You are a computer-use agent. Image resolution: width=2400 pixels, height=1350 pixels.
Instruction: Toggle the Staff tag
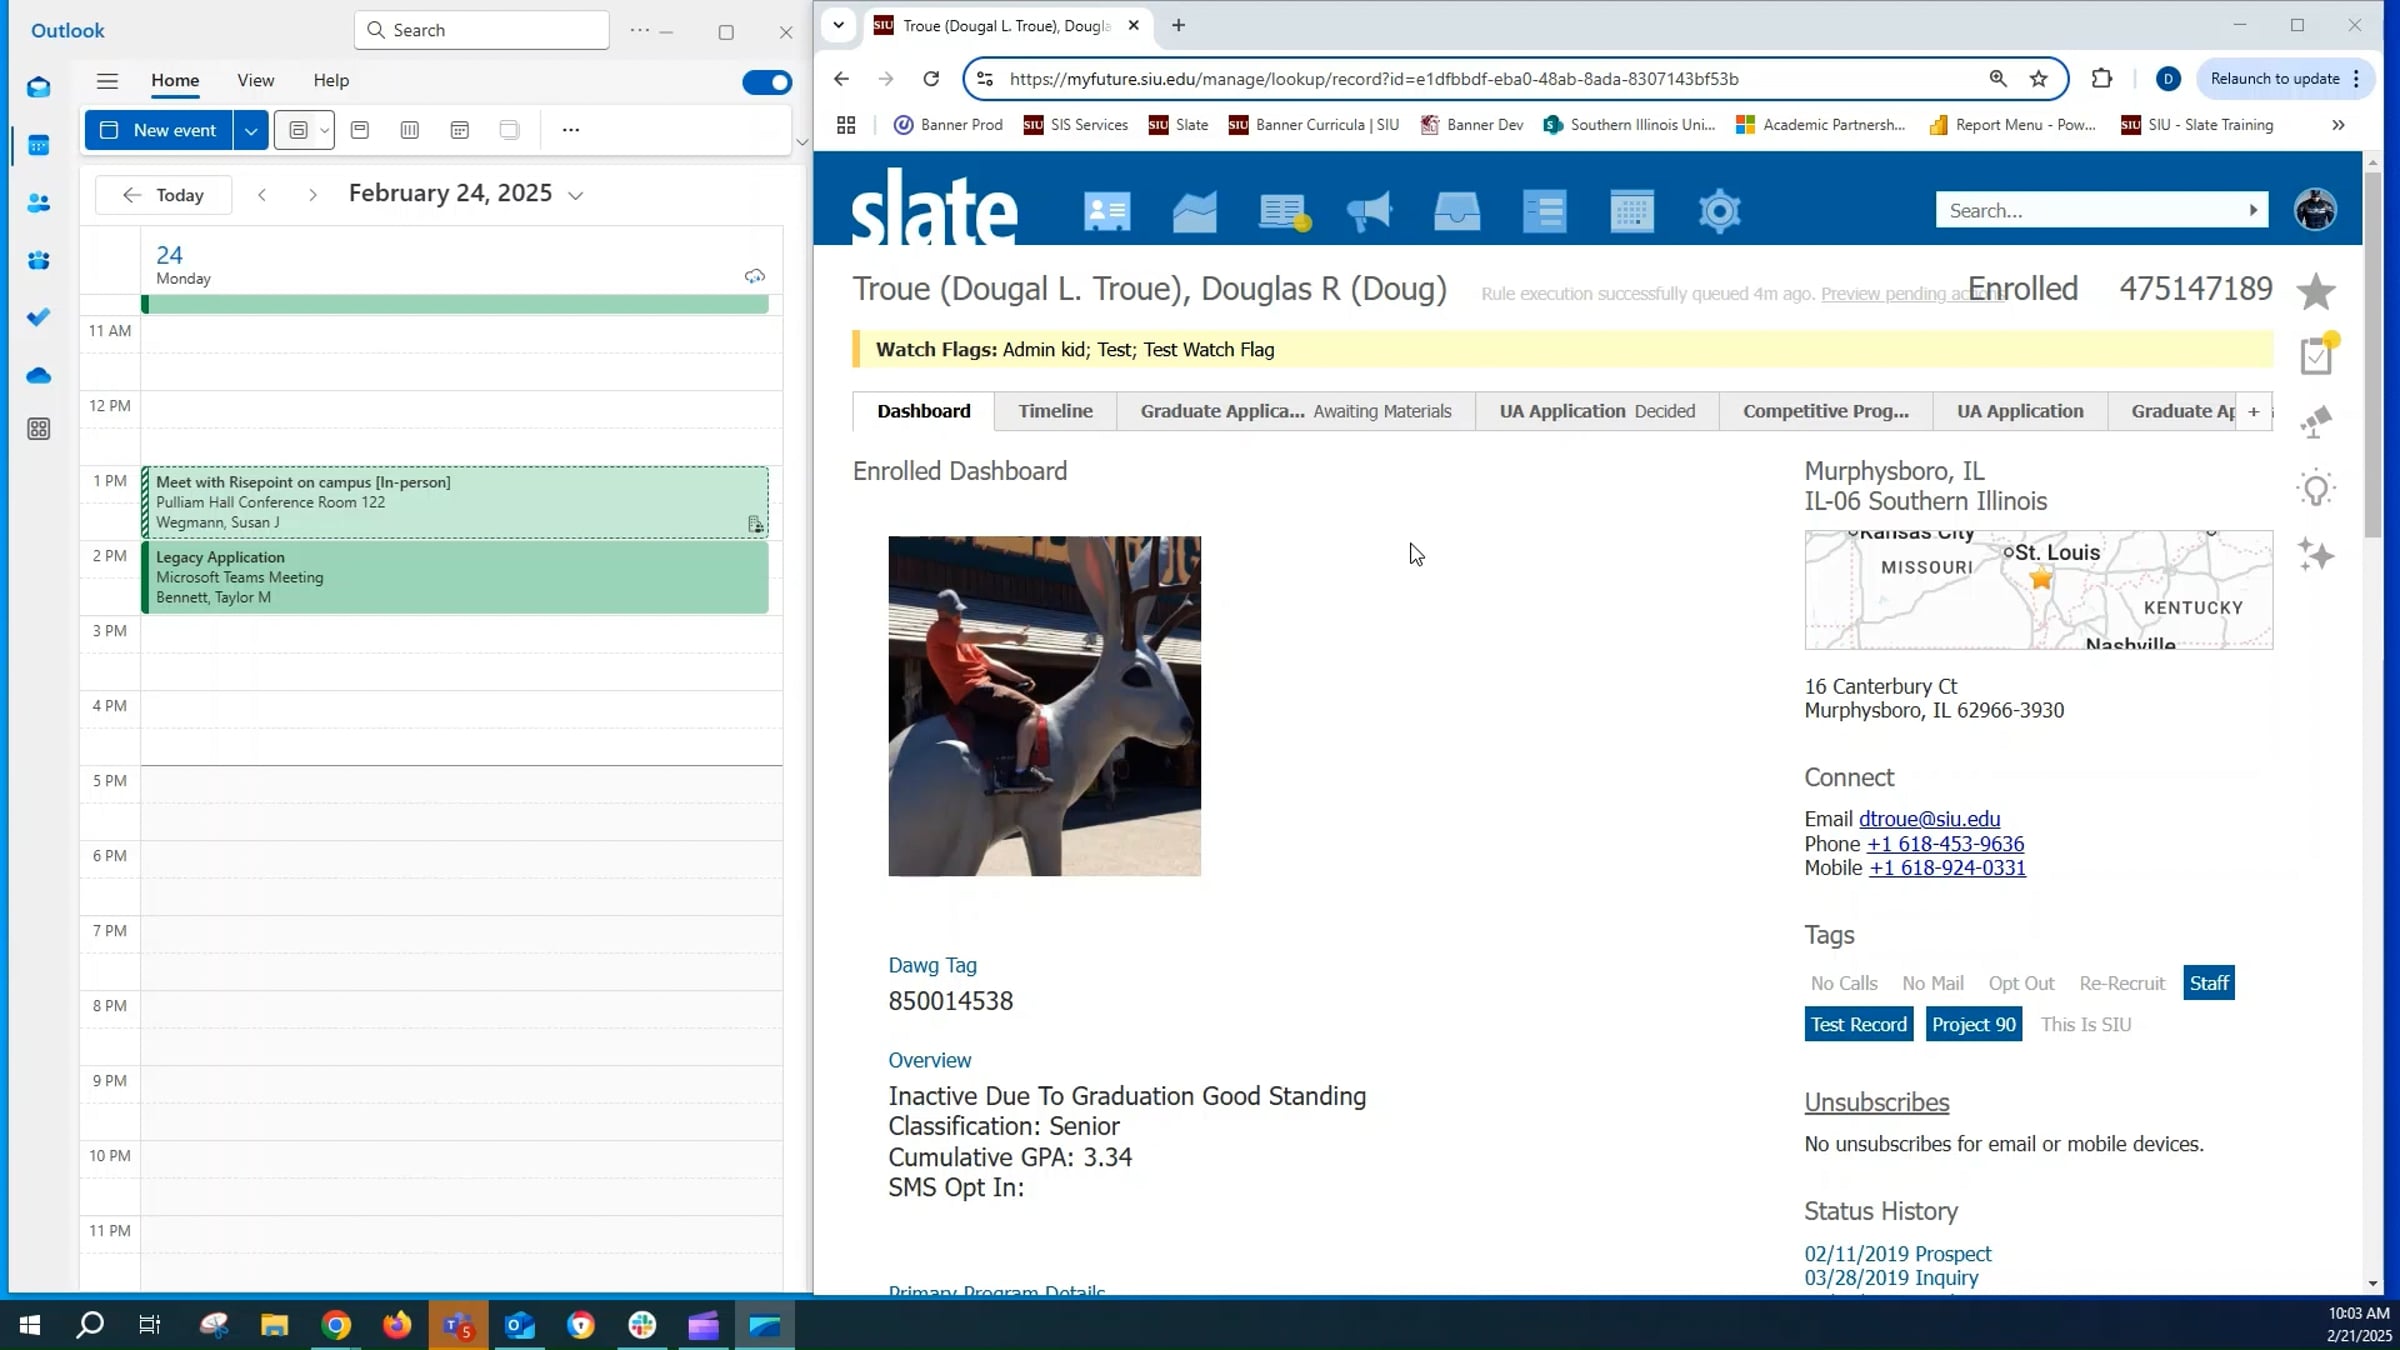coord(2208,983)
